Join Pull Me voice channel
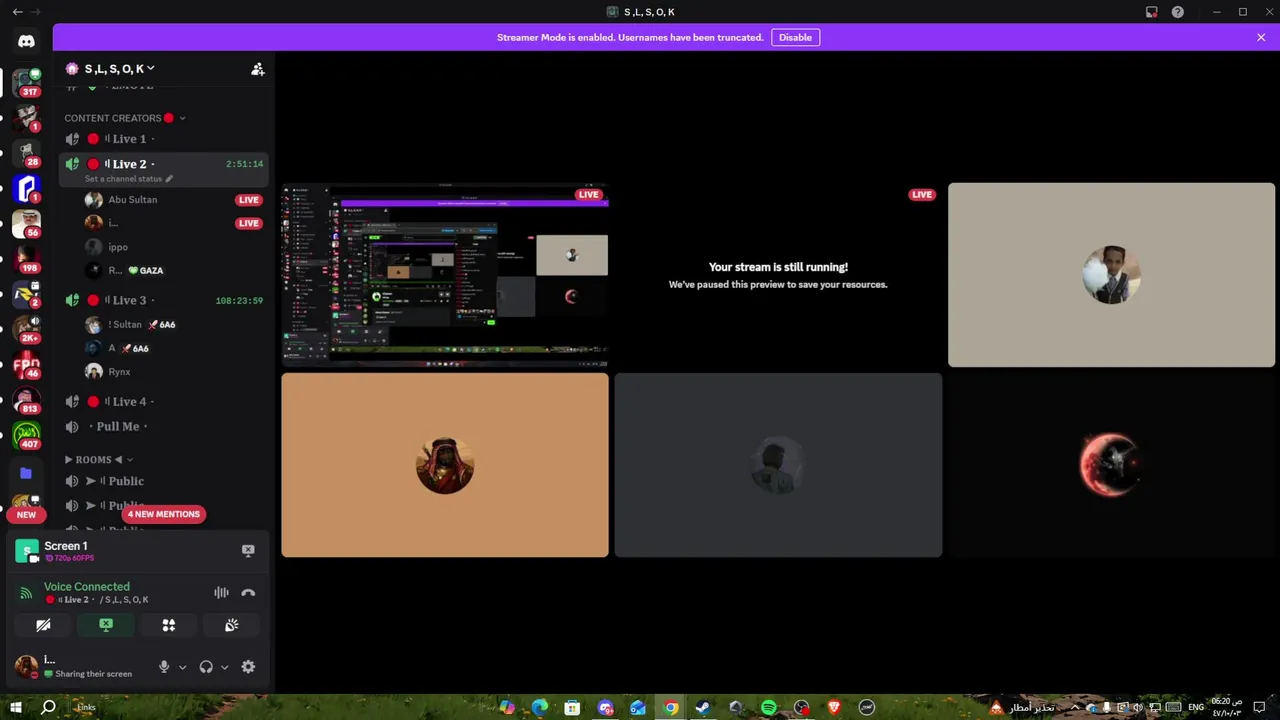Image resolution: width=1280 pixels, height=720 pixels. click(x=164, y=426)
